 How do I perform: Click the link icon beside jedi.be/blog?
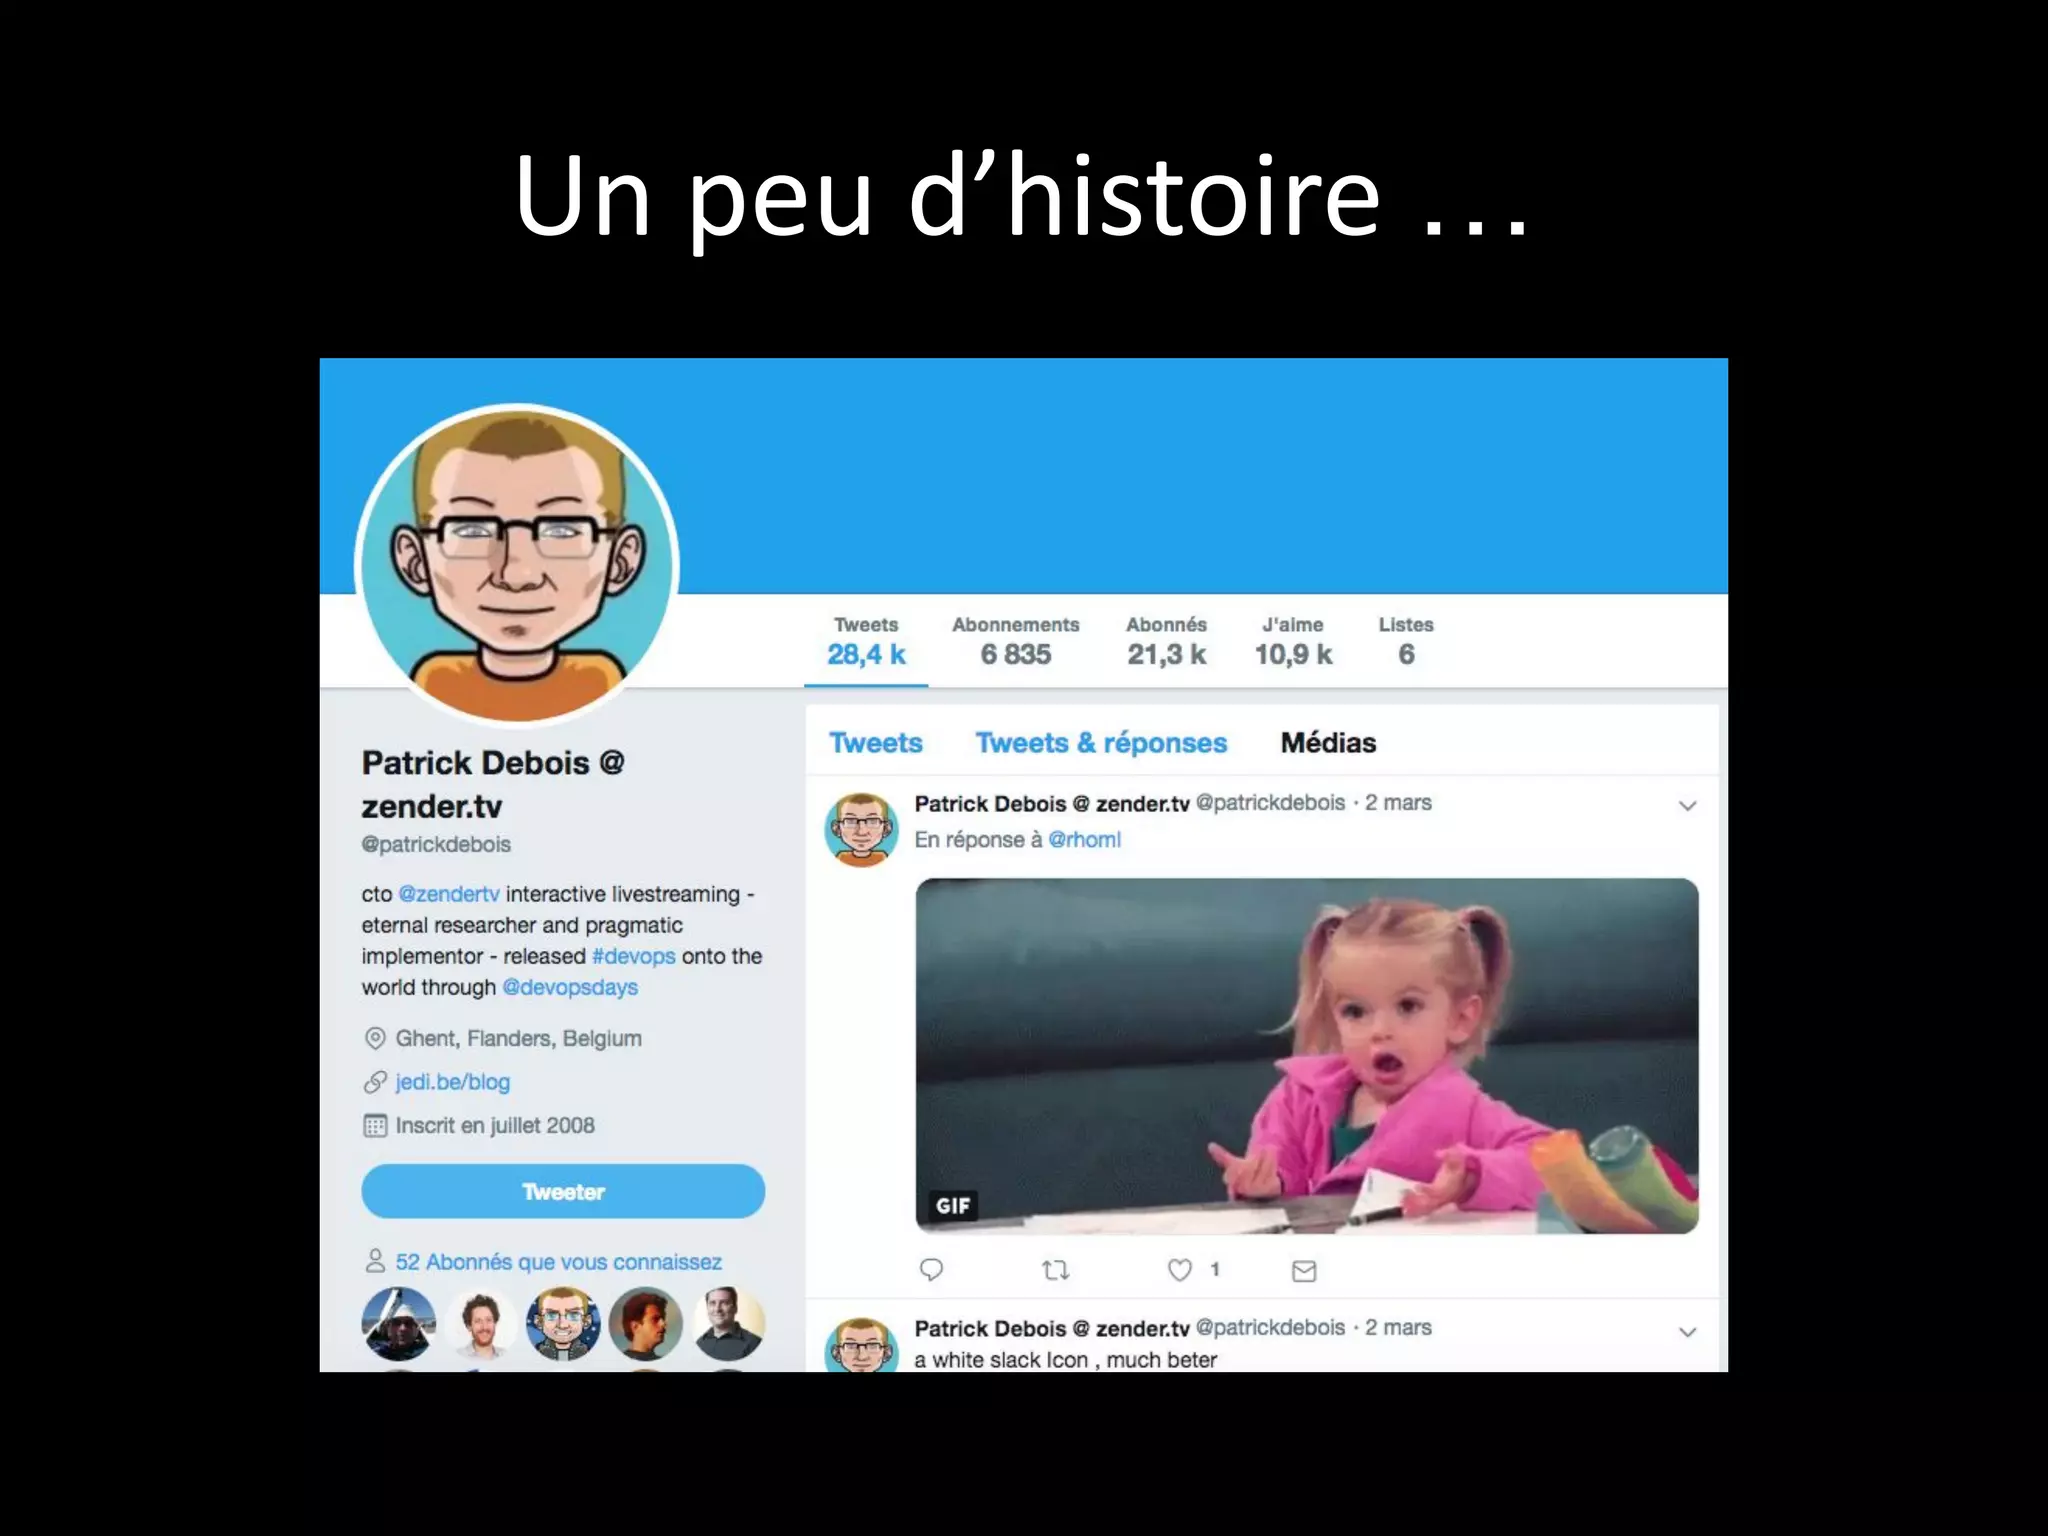375,1082
